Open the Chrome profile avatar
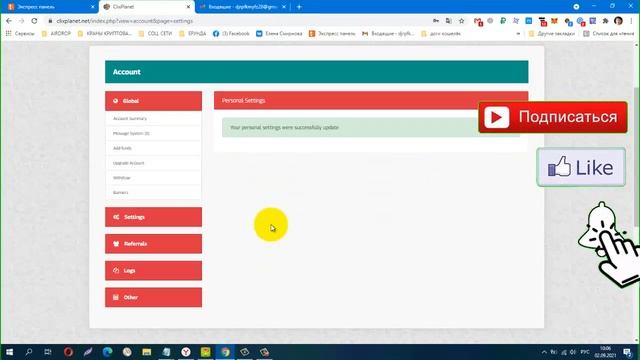640x360 pixels. (x=618, y=21)
